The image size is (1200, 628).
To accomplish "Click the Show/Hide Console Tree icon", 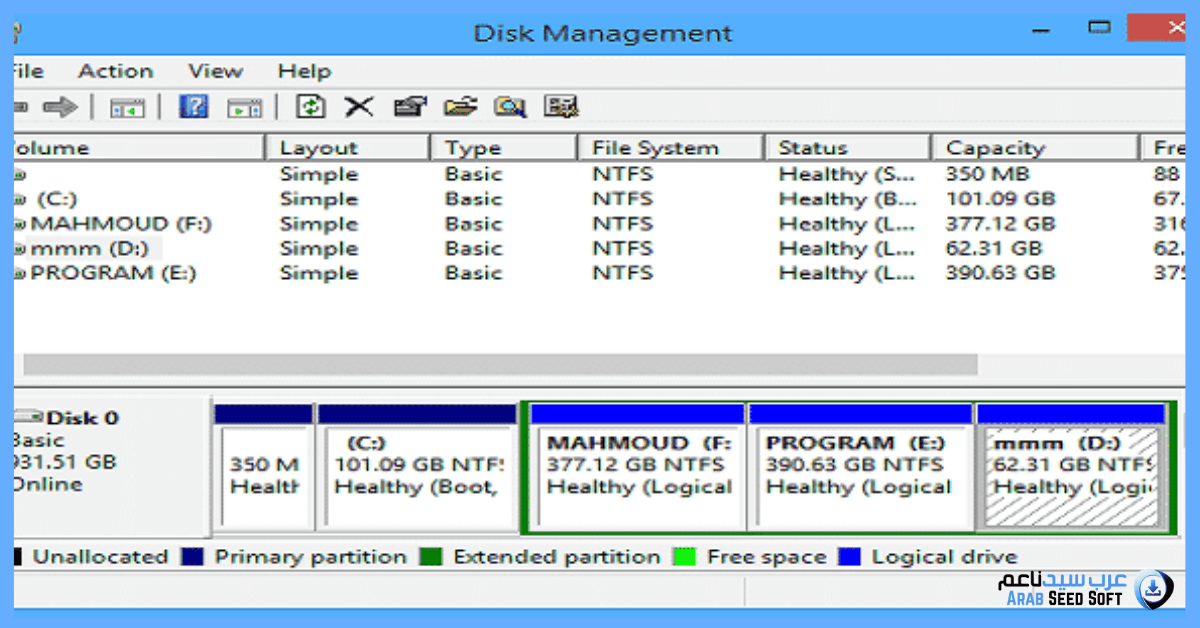I will [x=127, y=107].
